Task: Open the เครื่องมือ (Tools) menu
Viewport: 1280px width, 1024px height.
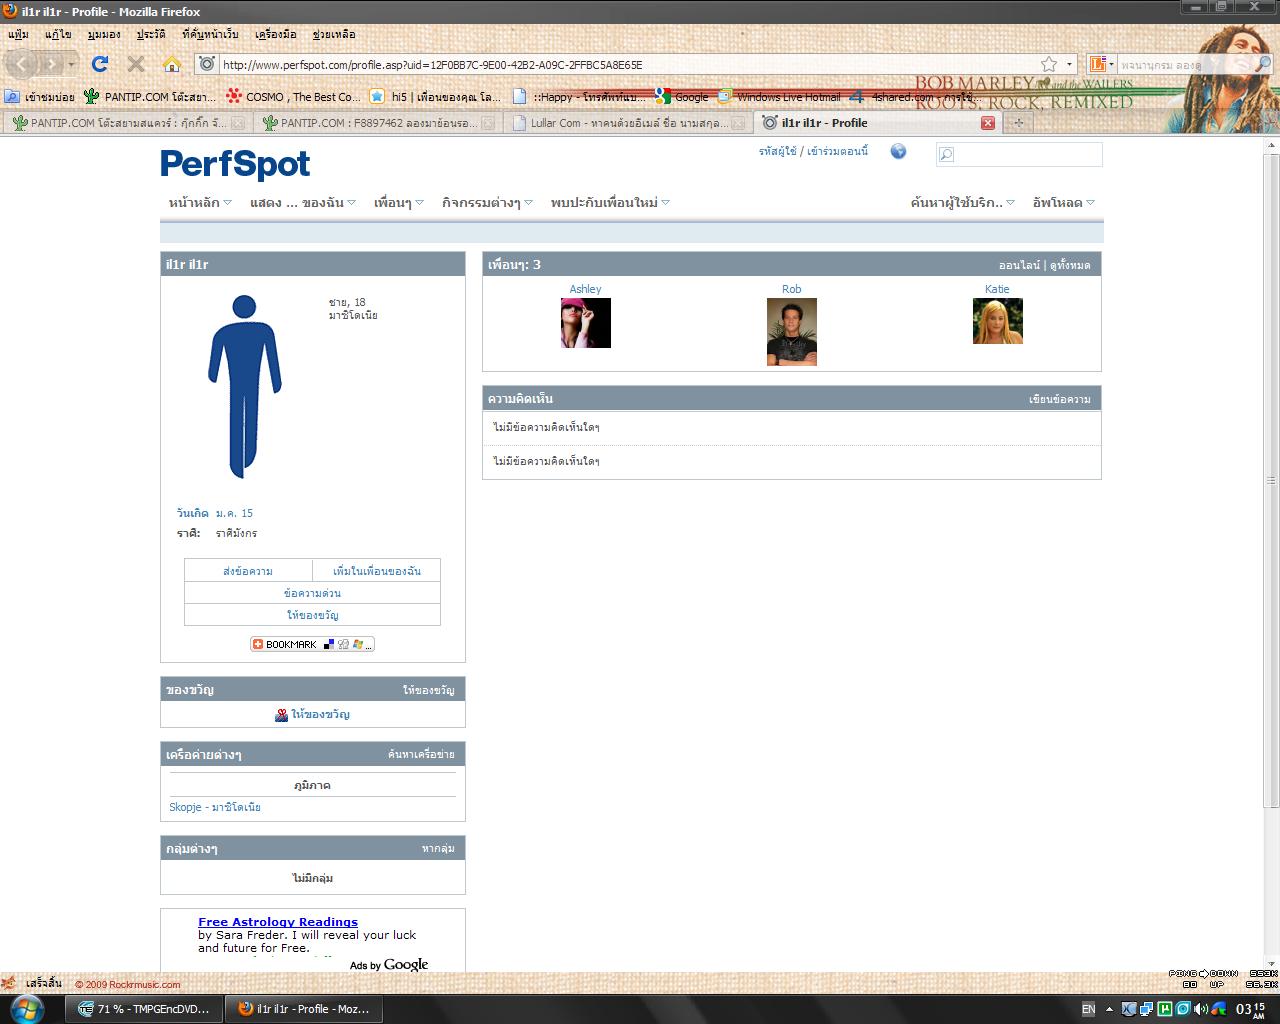Action: coord(276,34)
